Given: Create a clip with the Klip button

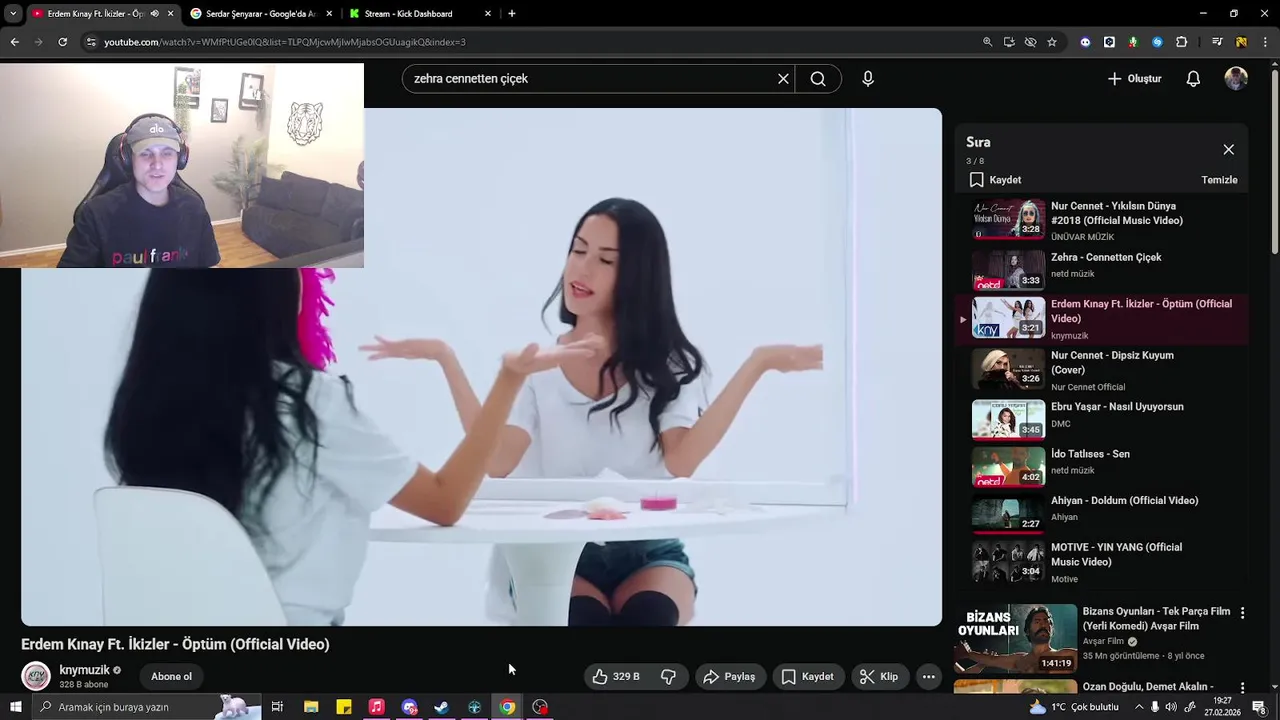Looking at the screenshot, I should point(879,677).
